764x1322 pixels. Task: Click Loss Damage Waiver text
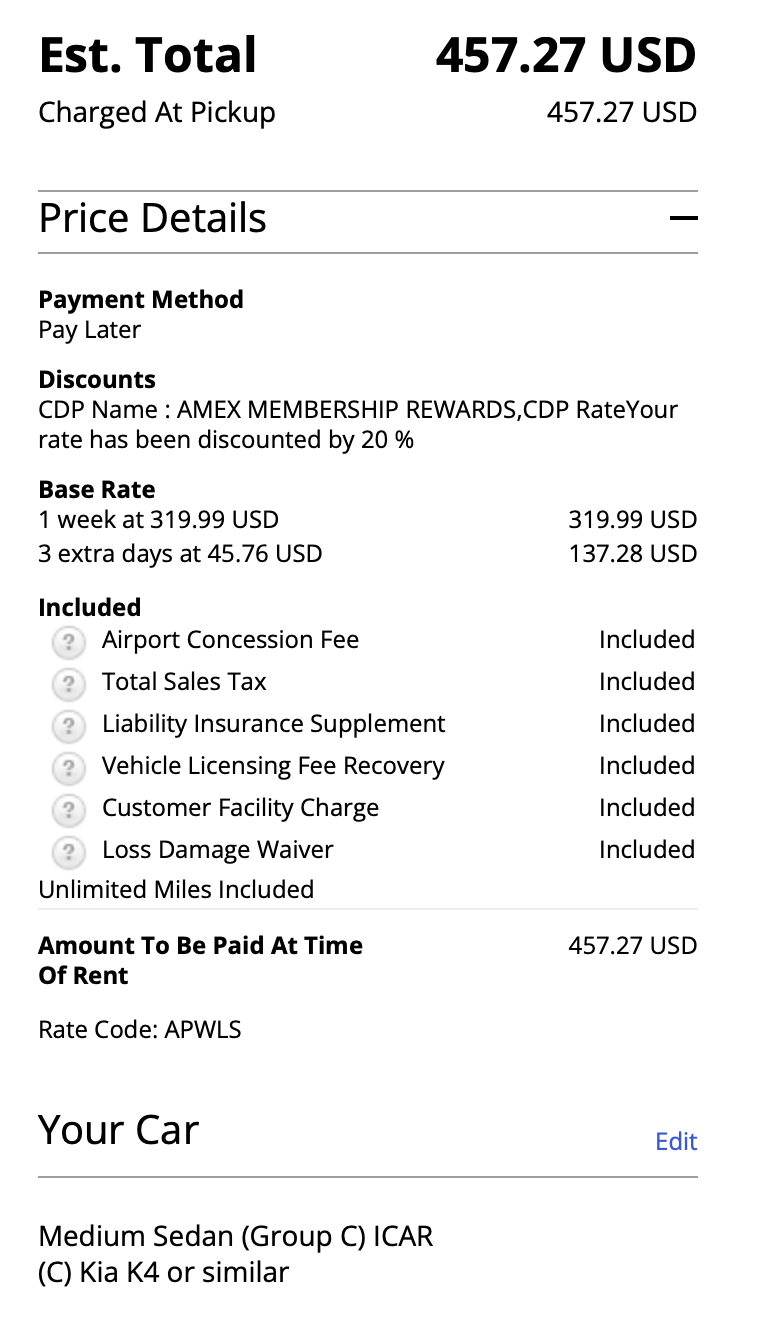[217, 850]
